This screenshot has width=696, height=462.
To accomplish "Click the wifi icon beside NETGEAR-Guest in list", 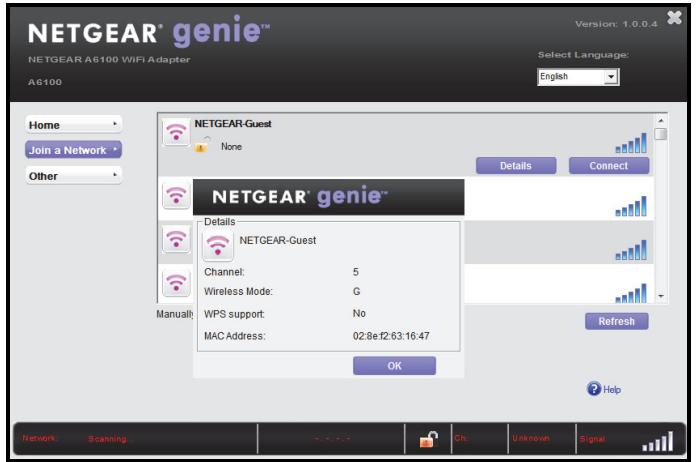I will (176, 132).
